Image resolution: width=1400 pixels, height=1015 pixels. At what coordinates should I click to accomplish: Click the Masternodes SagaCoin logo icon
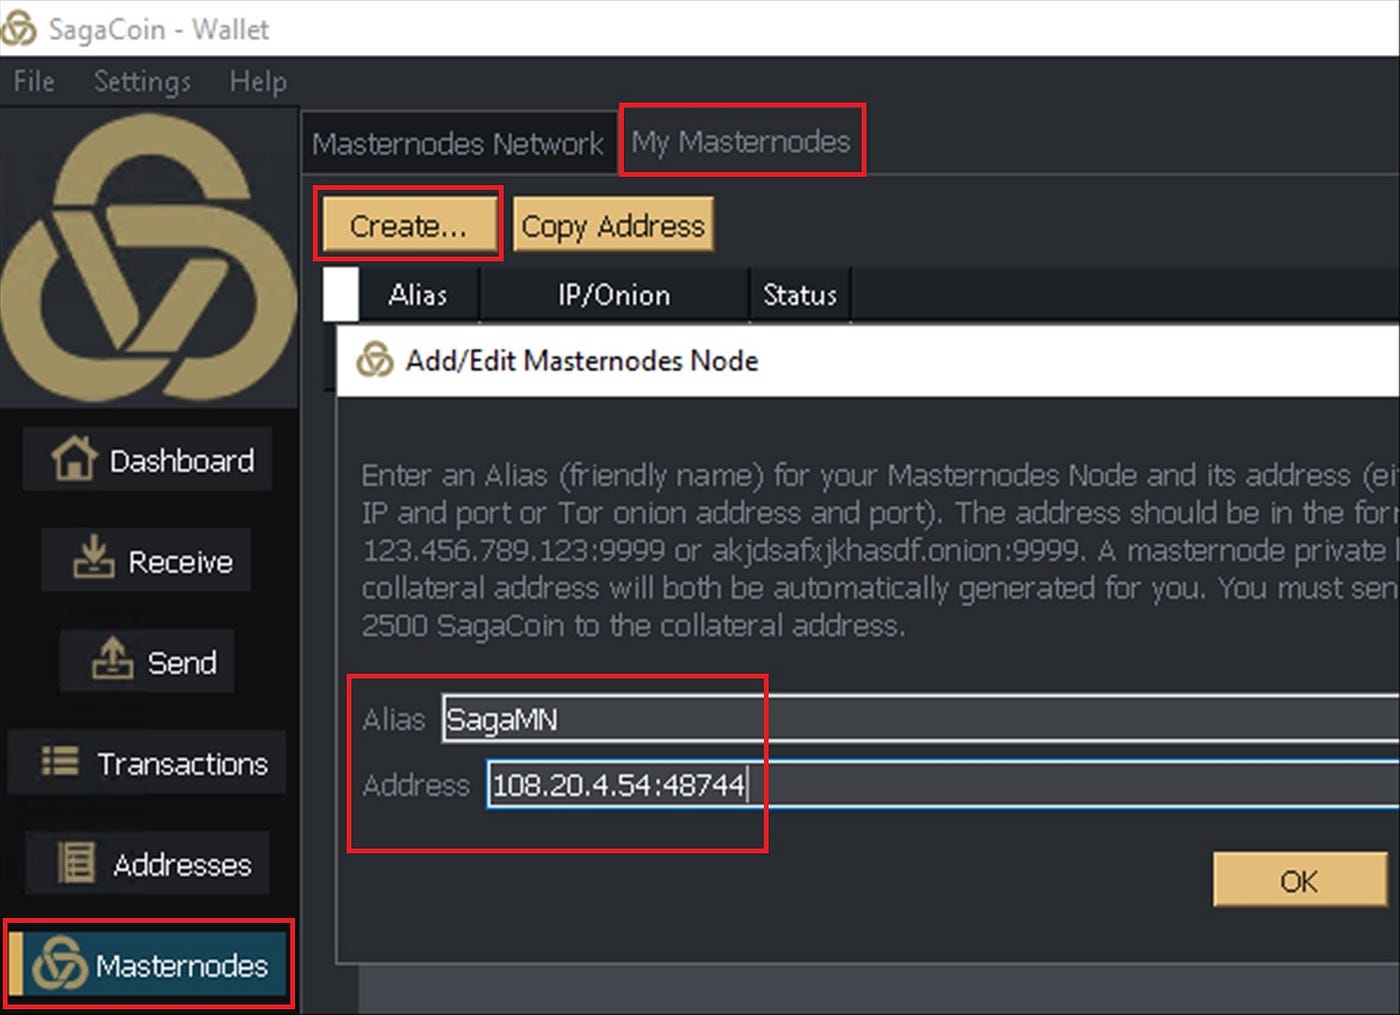[x=59, y=964]
